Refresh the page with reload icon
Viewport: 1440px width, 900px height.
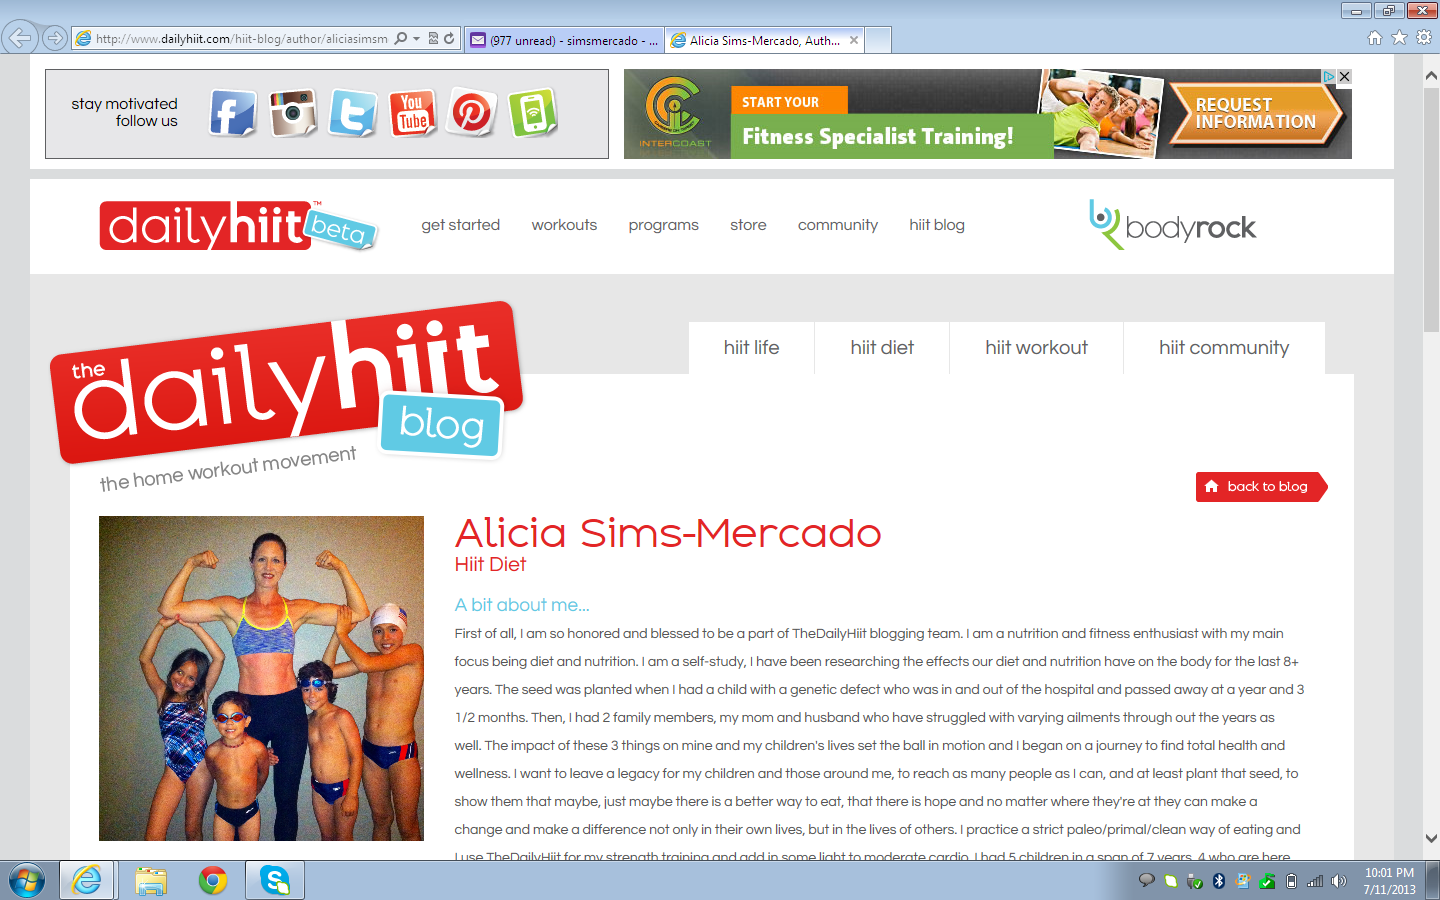(x=449, y=39)
